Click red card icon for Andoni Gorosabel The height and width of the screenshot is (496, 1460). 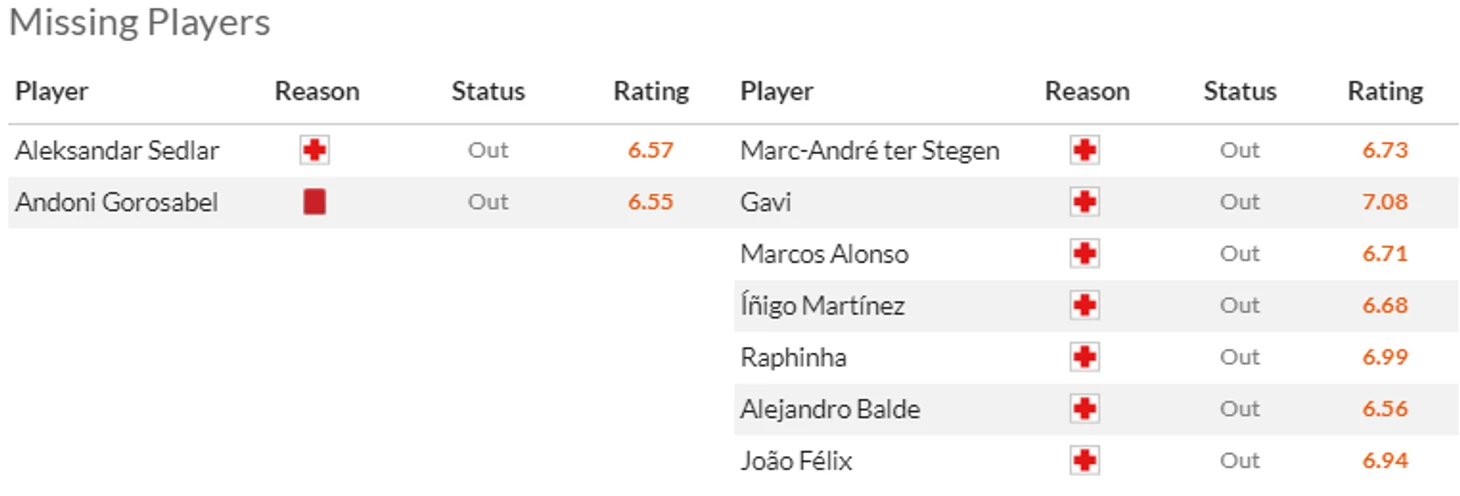pos(315,203)
